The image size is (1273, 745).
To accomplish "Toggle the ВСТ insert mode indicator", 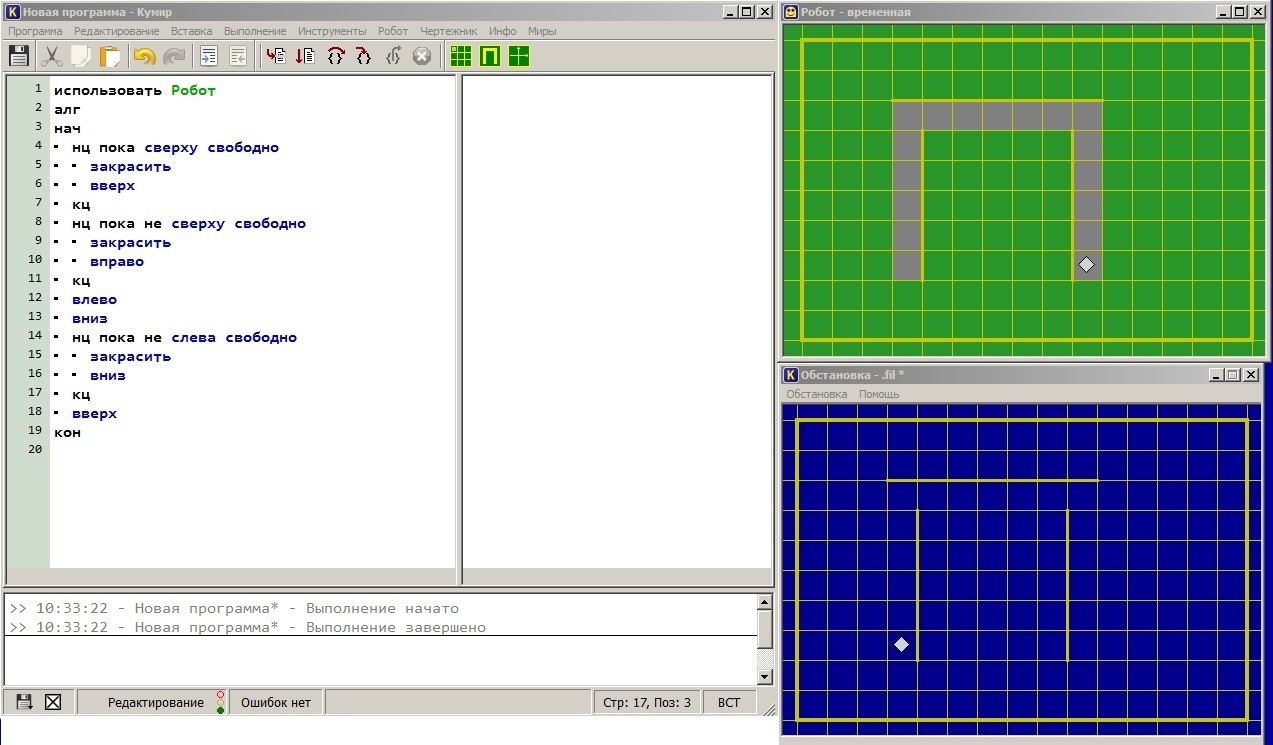I will [729, 702].
